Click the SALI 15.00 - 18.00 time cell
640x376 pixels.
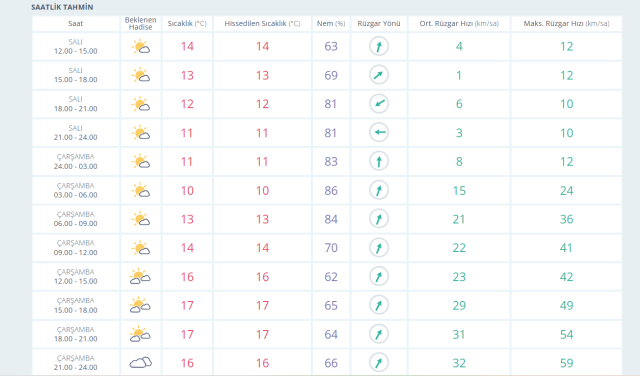pyautogui.click(x=76, y=75)
